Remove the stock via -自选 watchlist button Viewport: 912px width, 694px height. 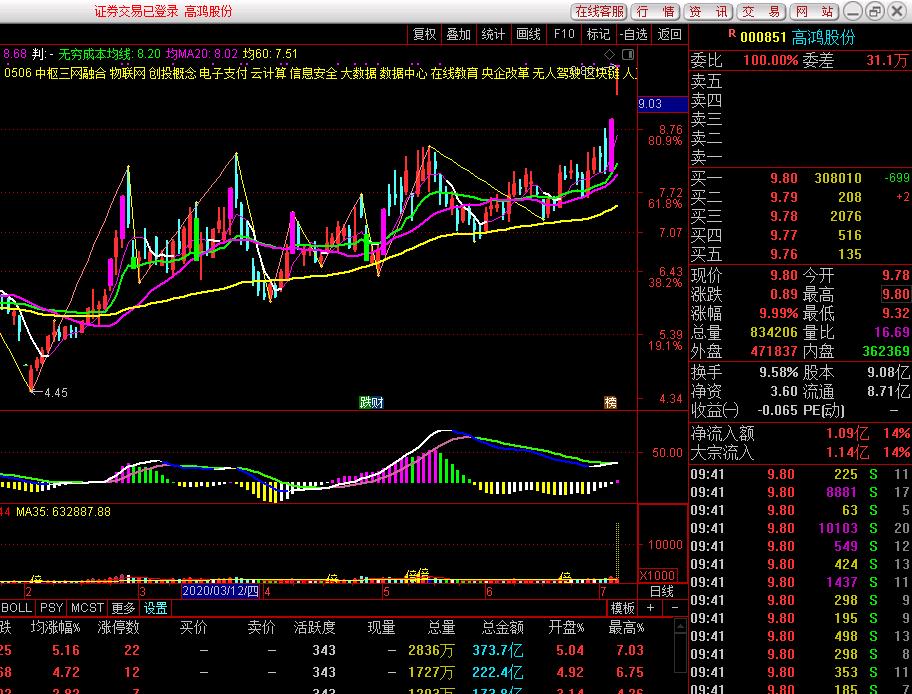(x=633, y=34)
